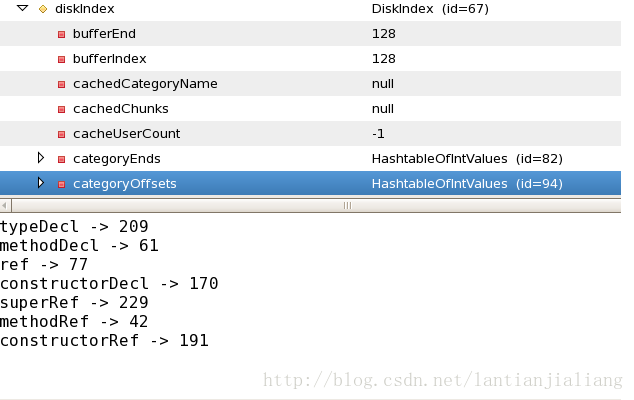Click the 128 value of bufferIndex

click(384, 59)
